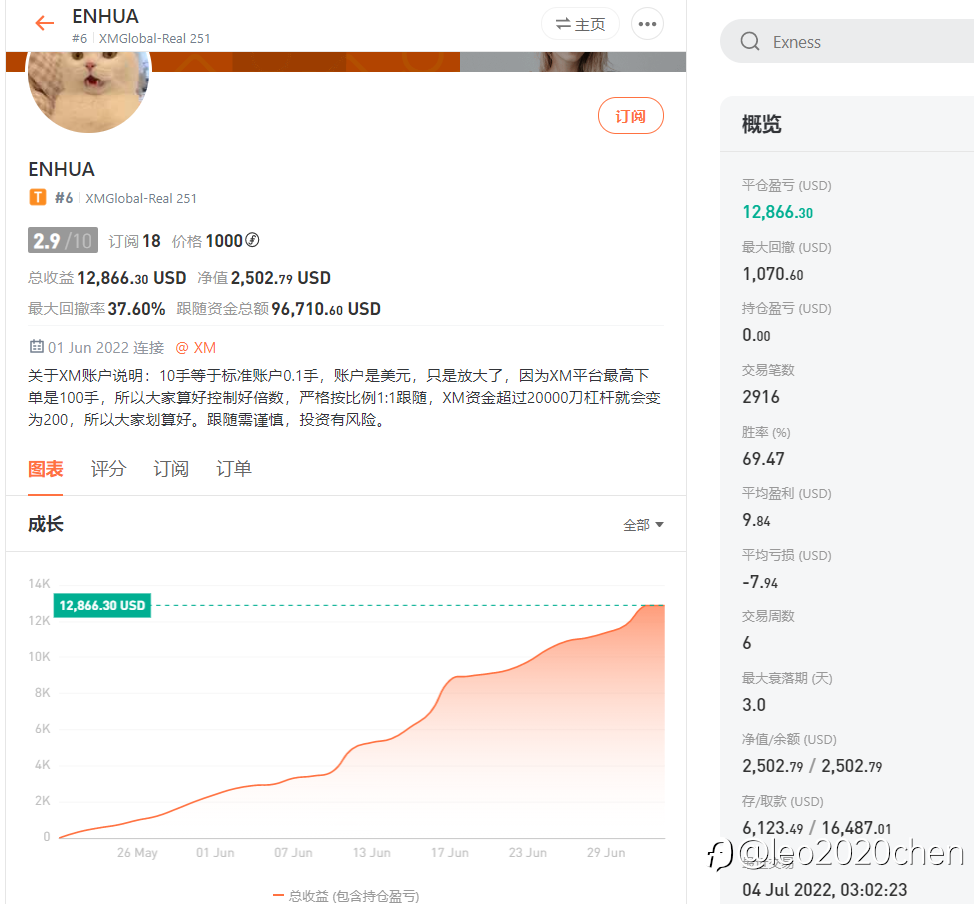This screenshot has width=974, height=904.
Task: Expand the 全部 time range dropdown
Action: coord(643,525)
